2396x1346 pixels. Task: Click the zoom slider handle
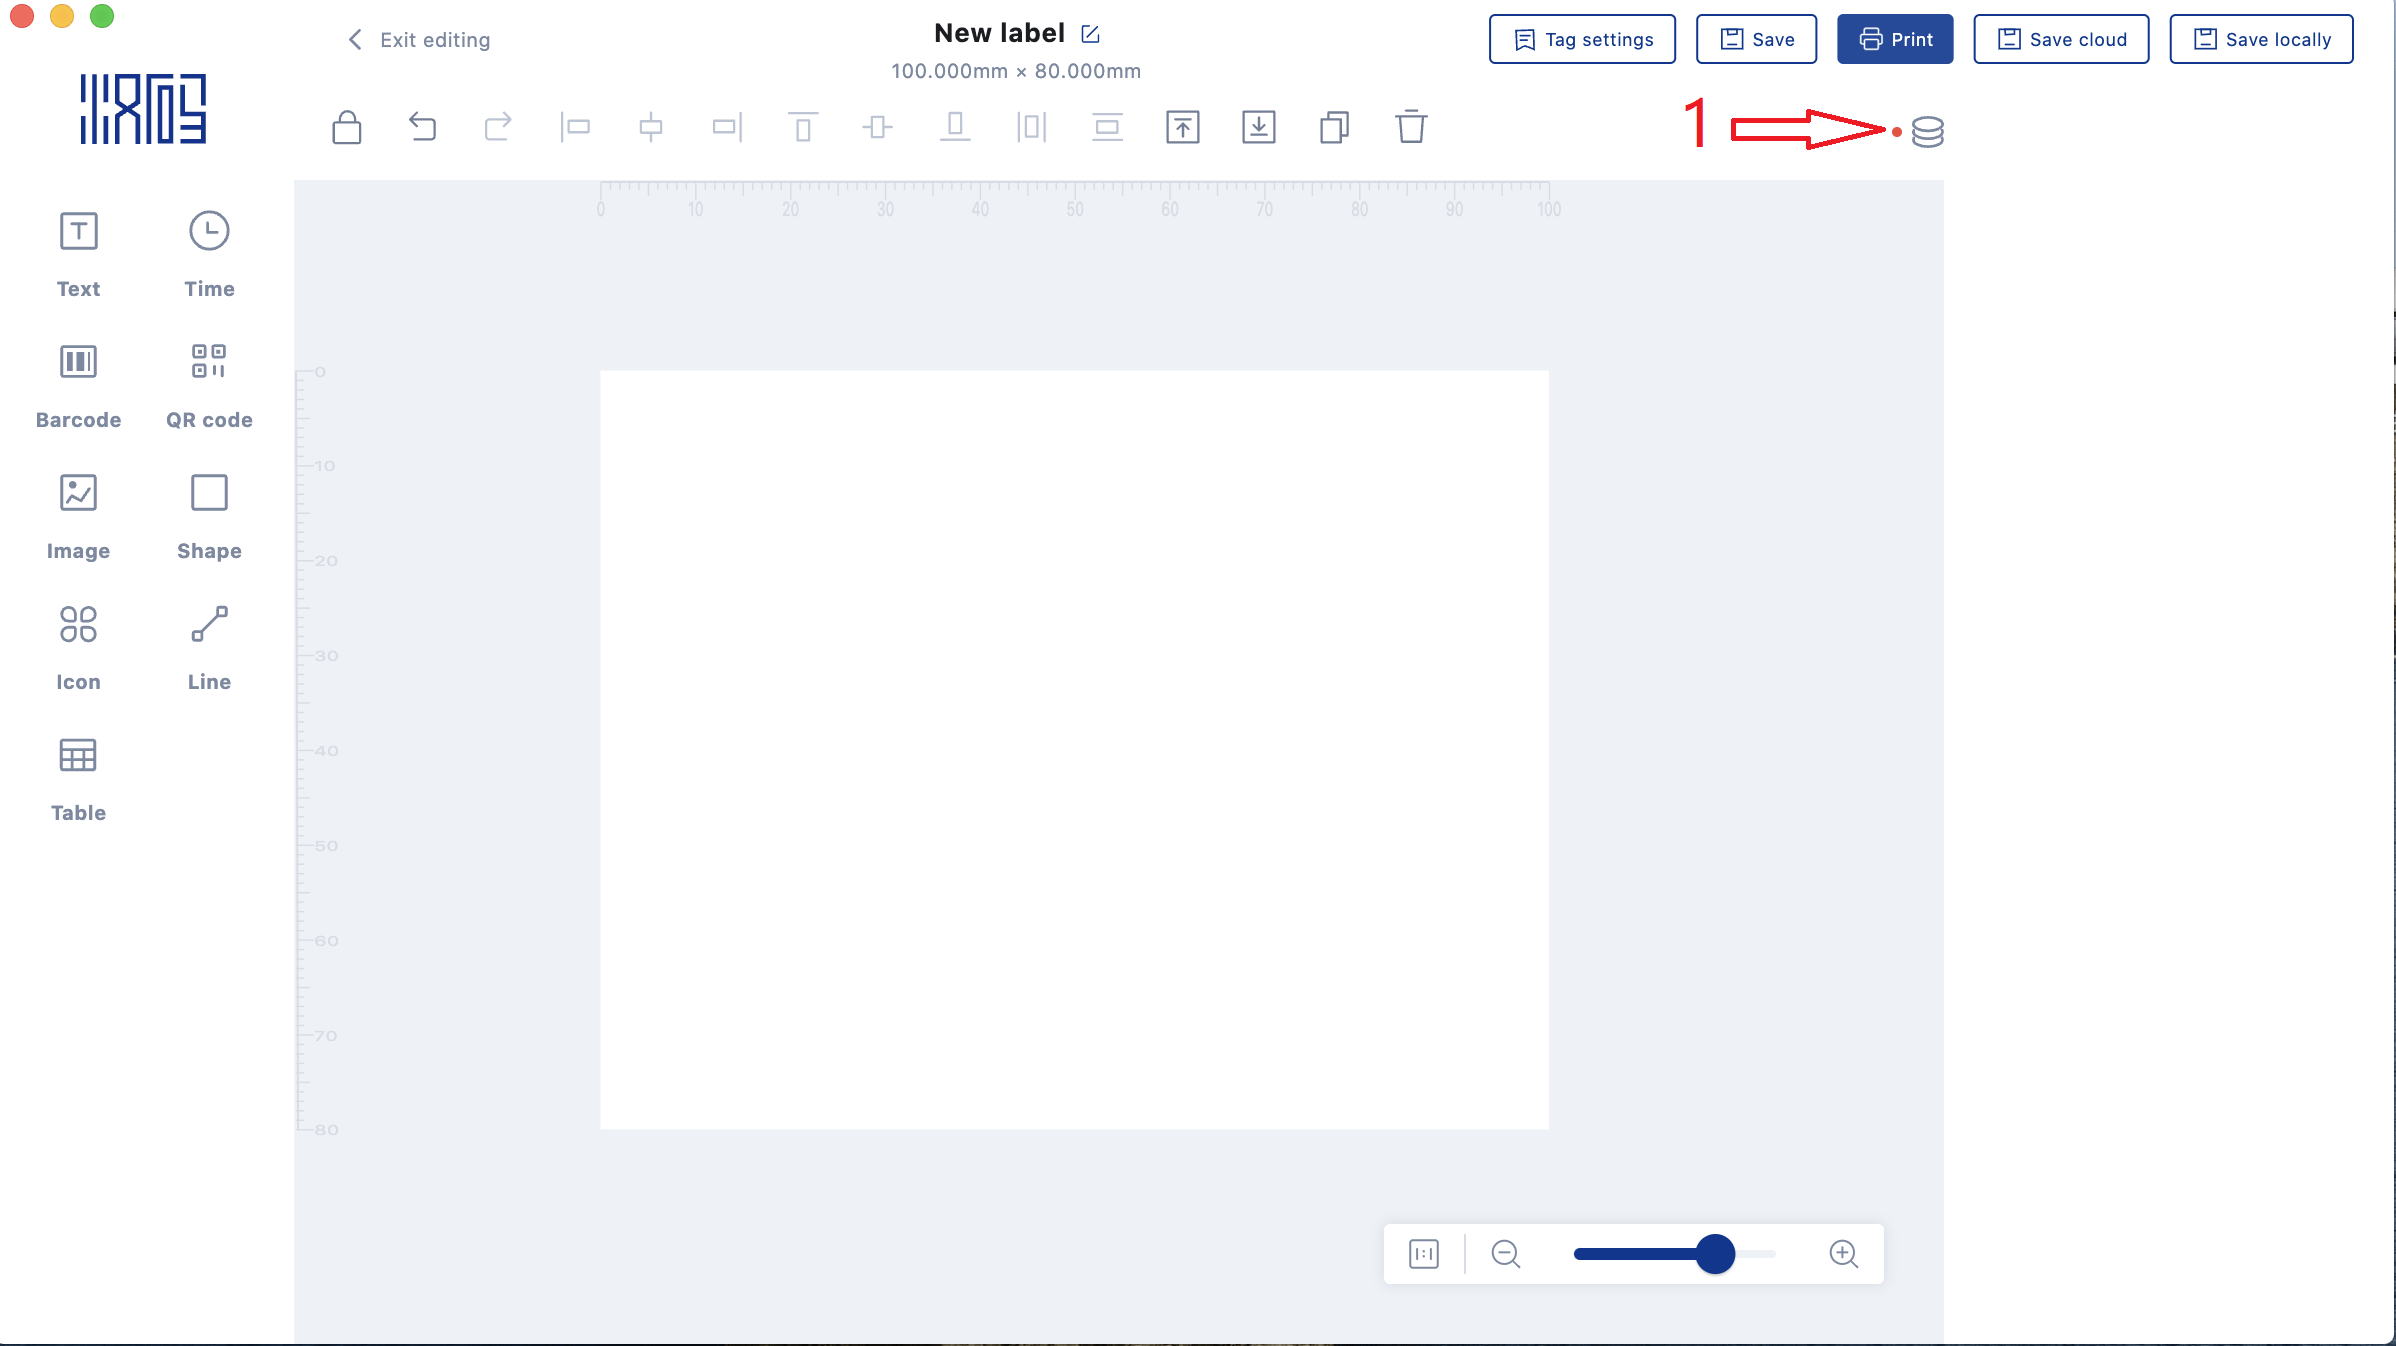coord(1715,1254)
